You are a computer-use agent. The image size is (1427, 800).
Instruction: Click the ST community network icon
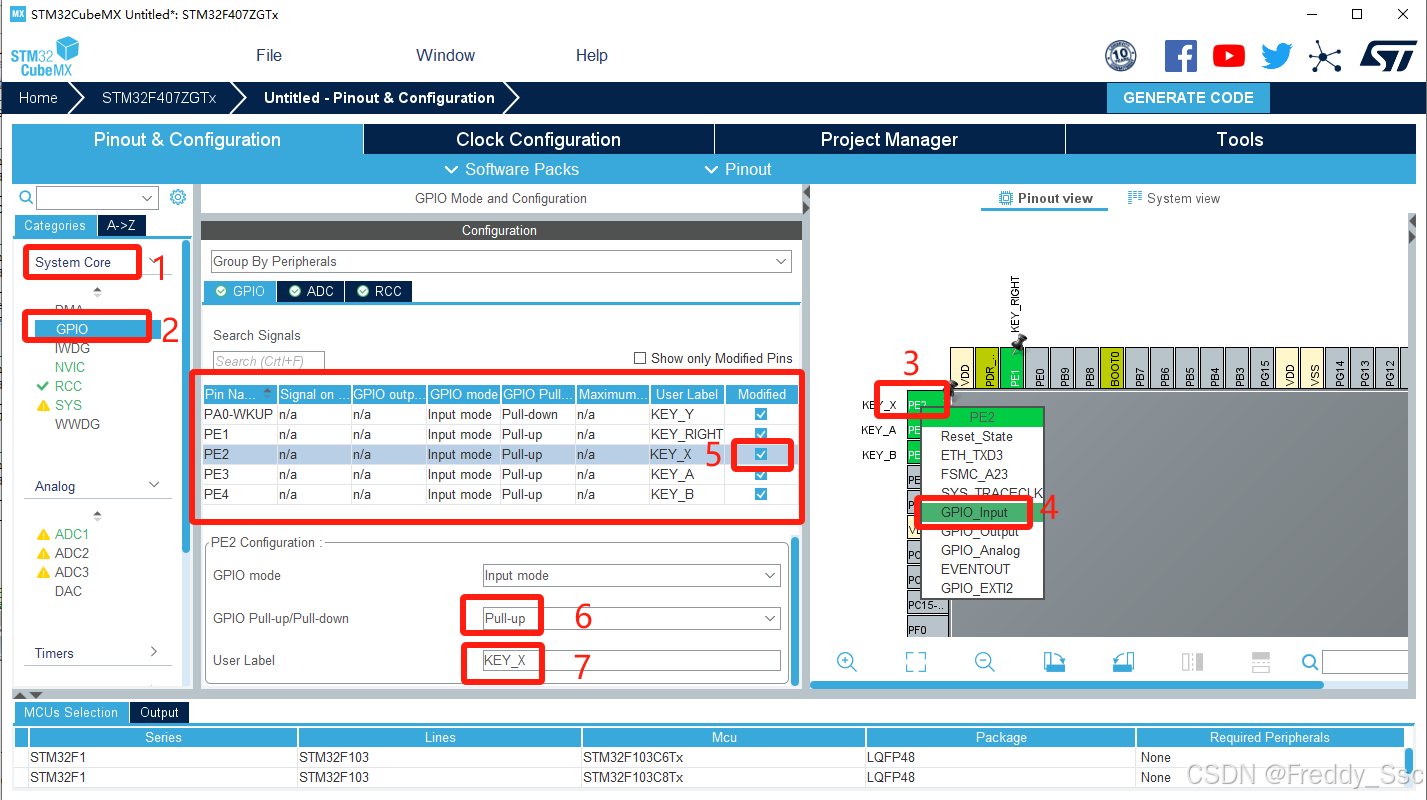click(x=1325, y=56)
